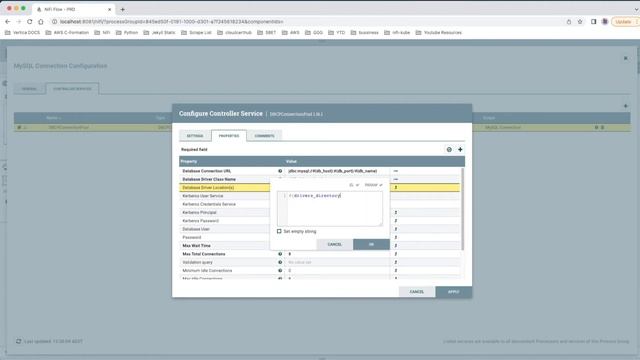Image resolution: width=640 pixels, height=360 pixels.
Task: Click the Minimum Idle Connections value cell
Action: point(337,271)
